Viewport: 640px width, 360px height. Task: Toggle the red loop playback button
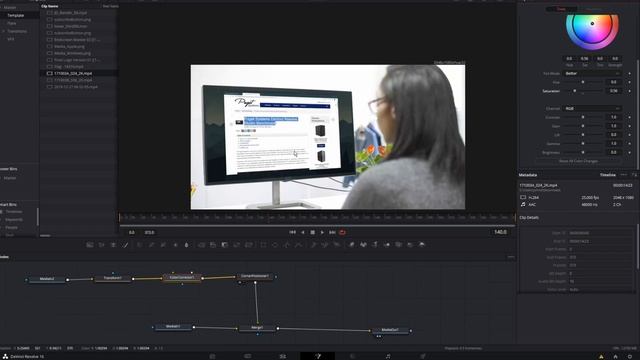click(342, 232)
